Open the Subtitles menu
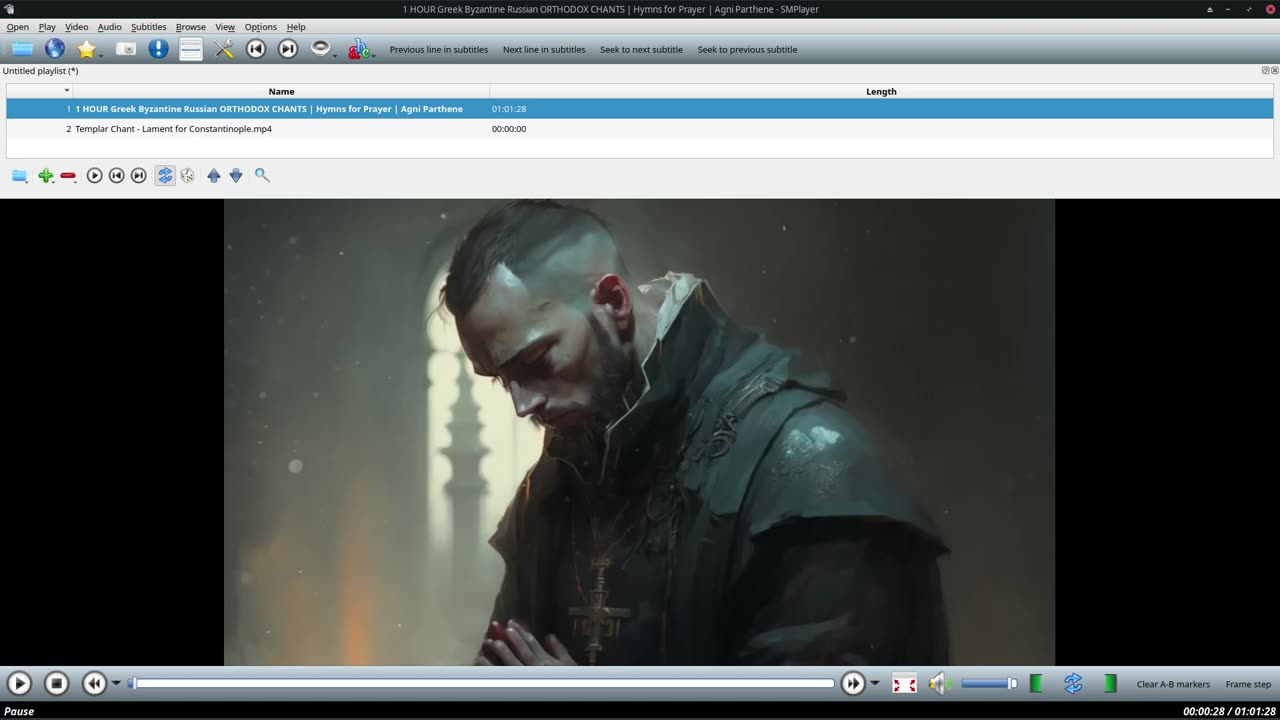Screen dimensions: 1280x720 tap(149, 27)
